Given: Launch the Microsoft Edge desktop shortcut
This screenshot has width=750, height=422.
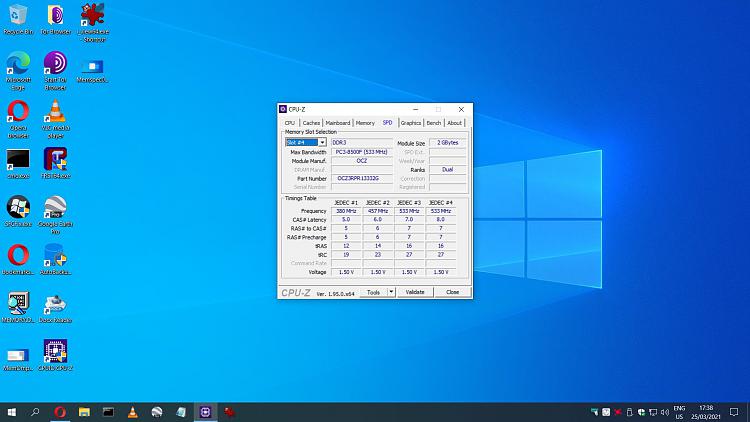Looking at the screenshot, I should [x=18, y=70].
